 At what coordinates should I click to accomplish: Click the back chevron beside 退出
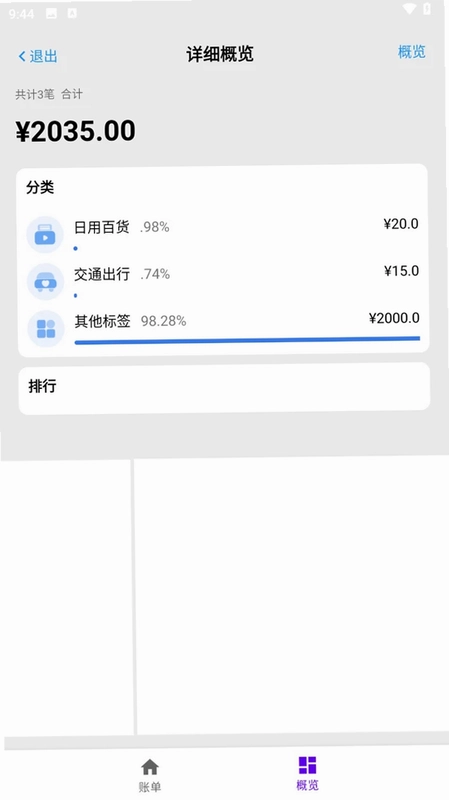[22, 56]
